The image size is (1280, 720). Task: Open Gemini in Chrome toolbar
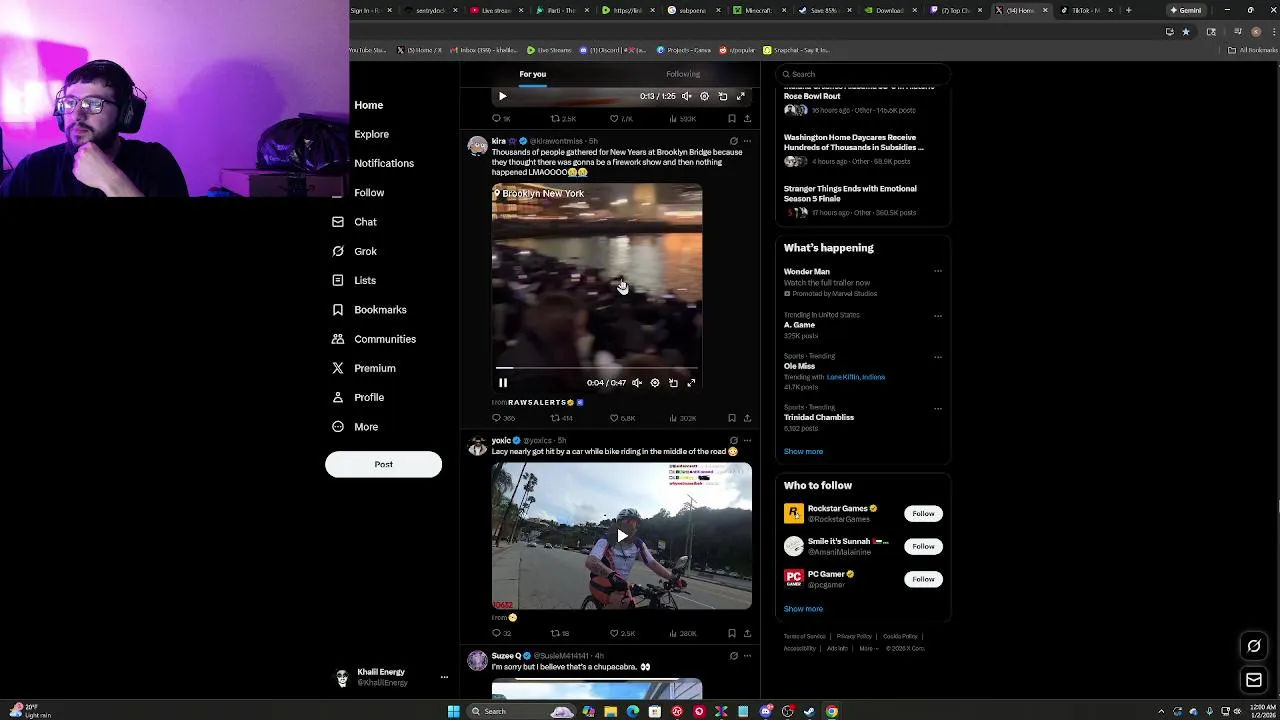coord(1186,10)
